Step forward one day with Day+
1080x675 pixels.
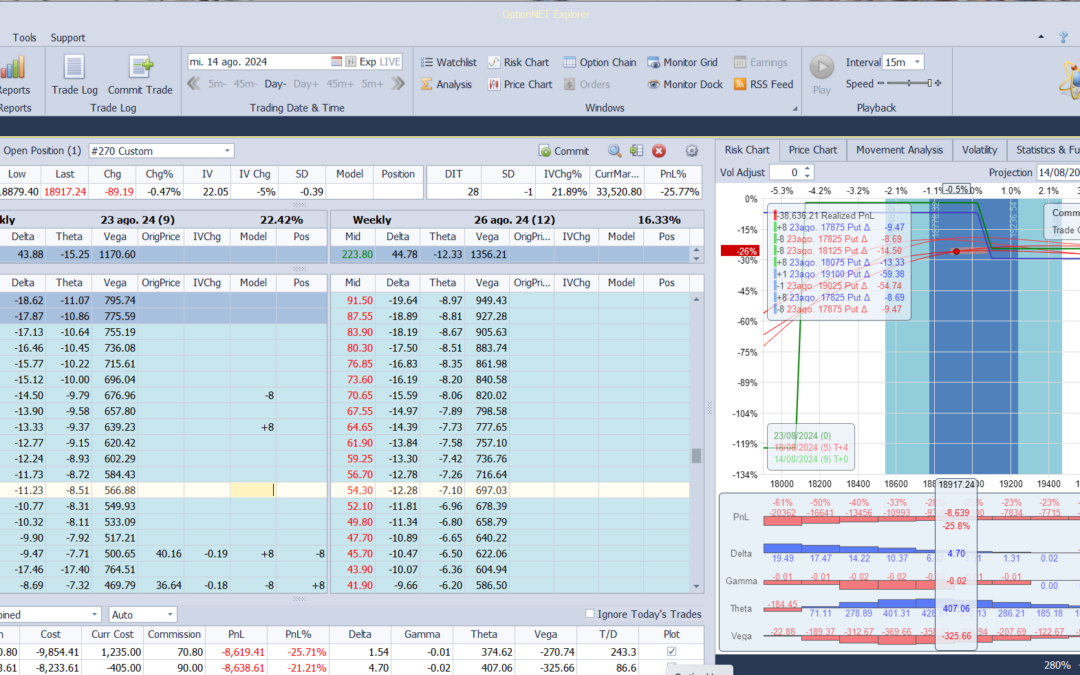[x=306, y=85]
